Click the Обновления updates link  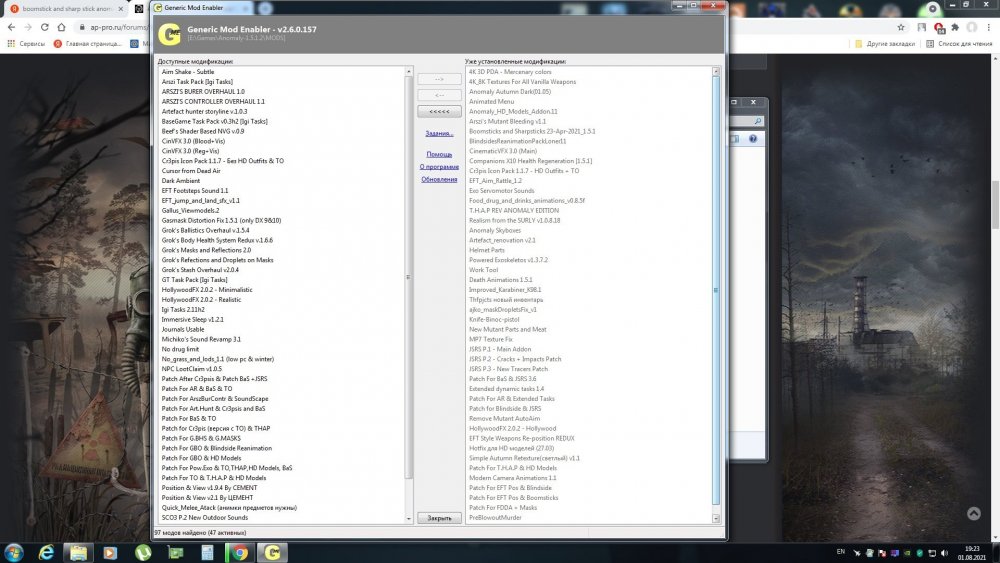tap(439, 179)
